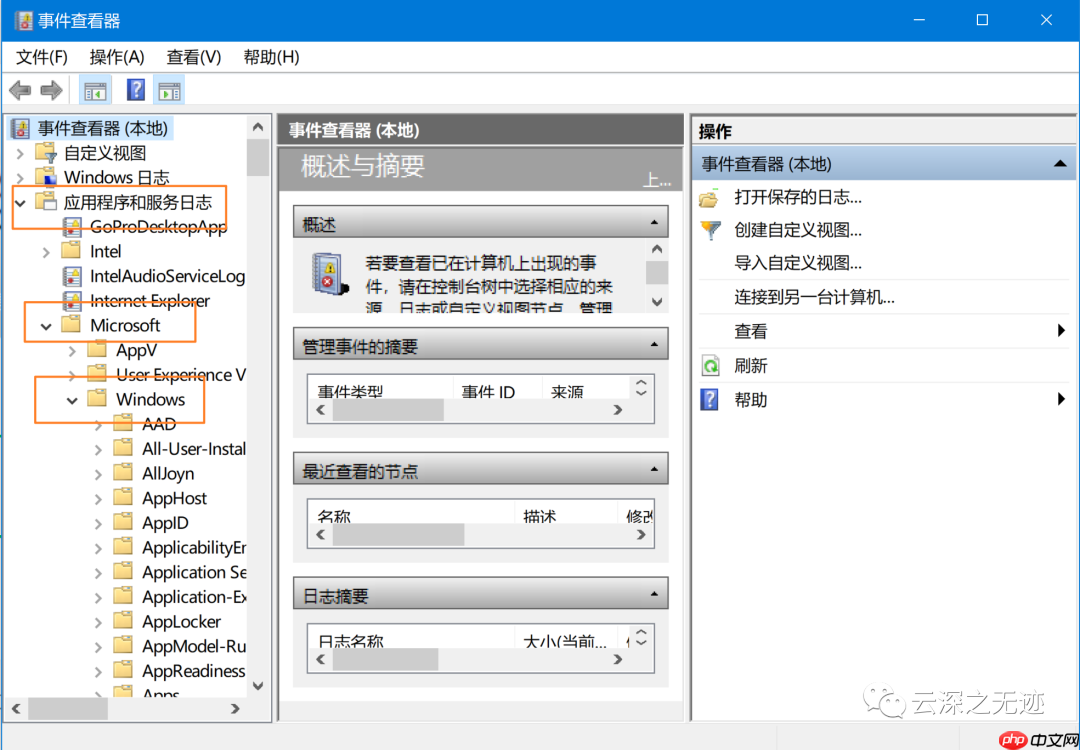Viewport: 1080px width, 750px height.
Task: Expand the 自定义视图 tree node
Action: point(21,153)
